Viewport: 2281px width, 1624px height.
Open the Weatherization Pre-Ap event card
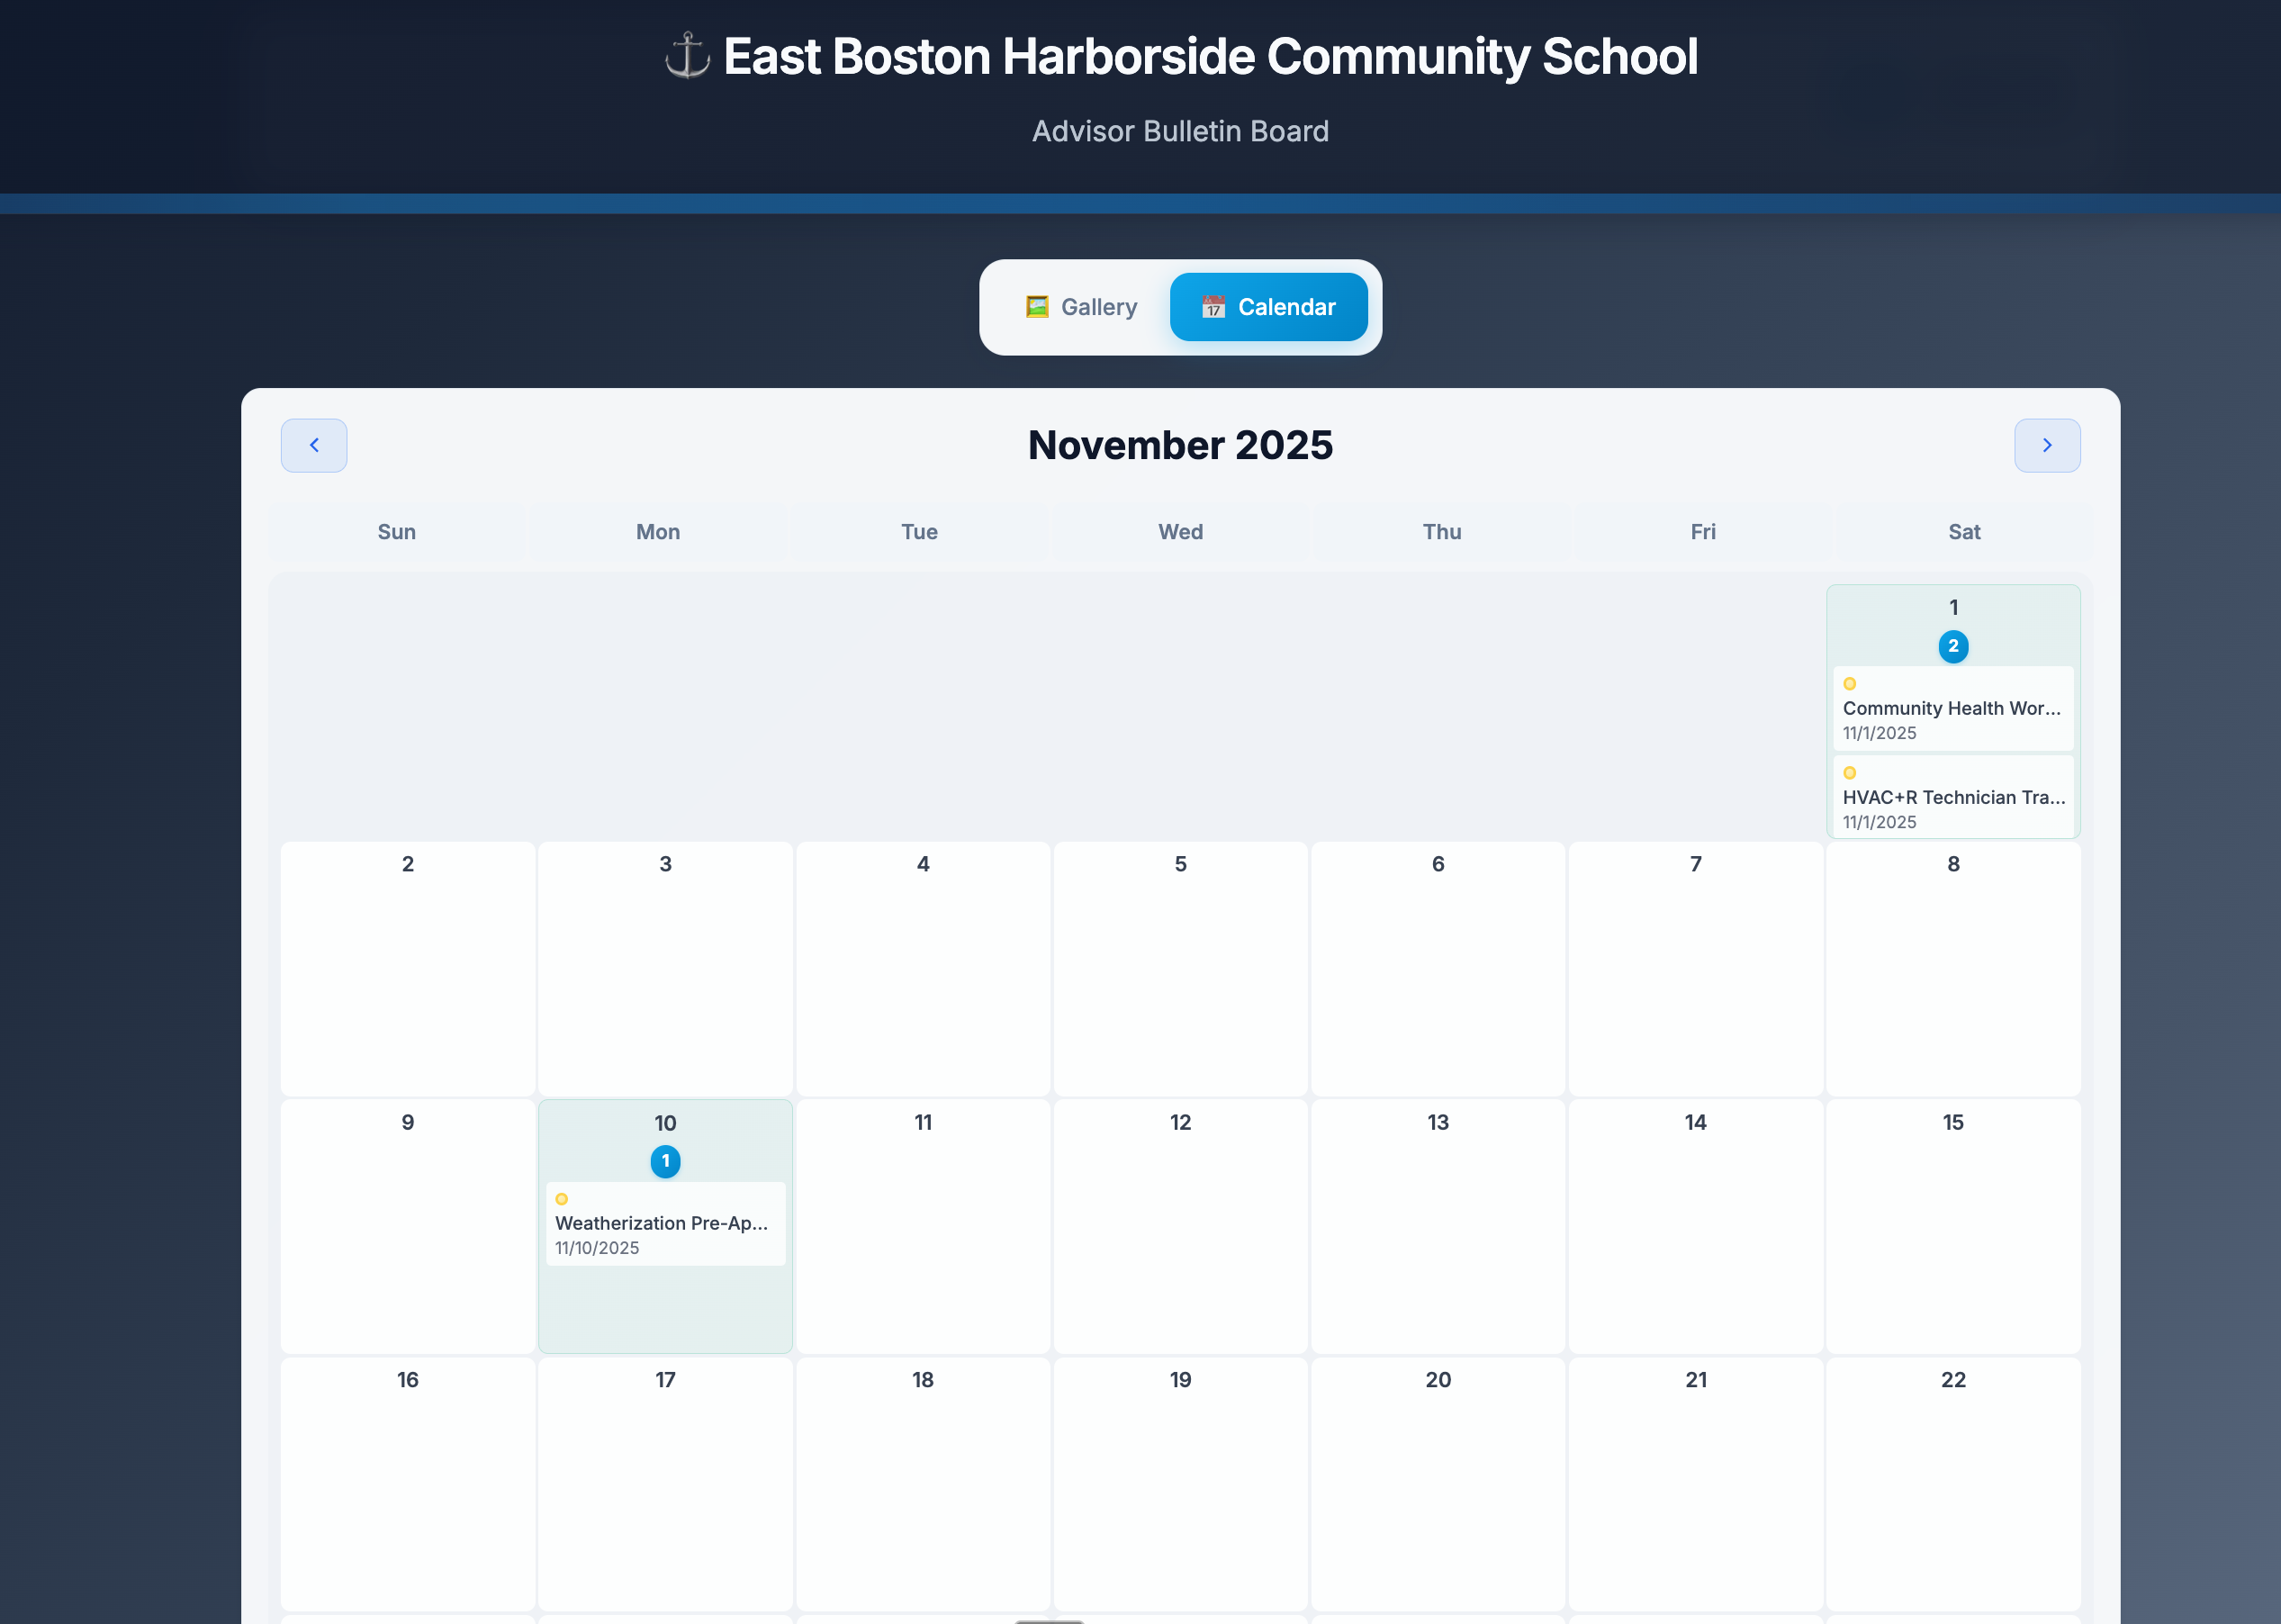click(665, 1224)
